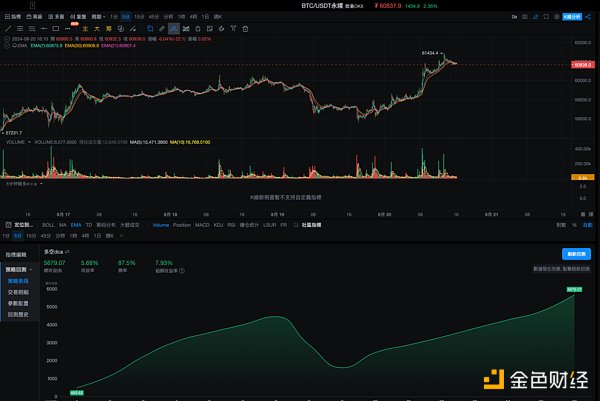Open the indicators menu button at top left
The image size is (600, 401).
[x=13, y=17]
